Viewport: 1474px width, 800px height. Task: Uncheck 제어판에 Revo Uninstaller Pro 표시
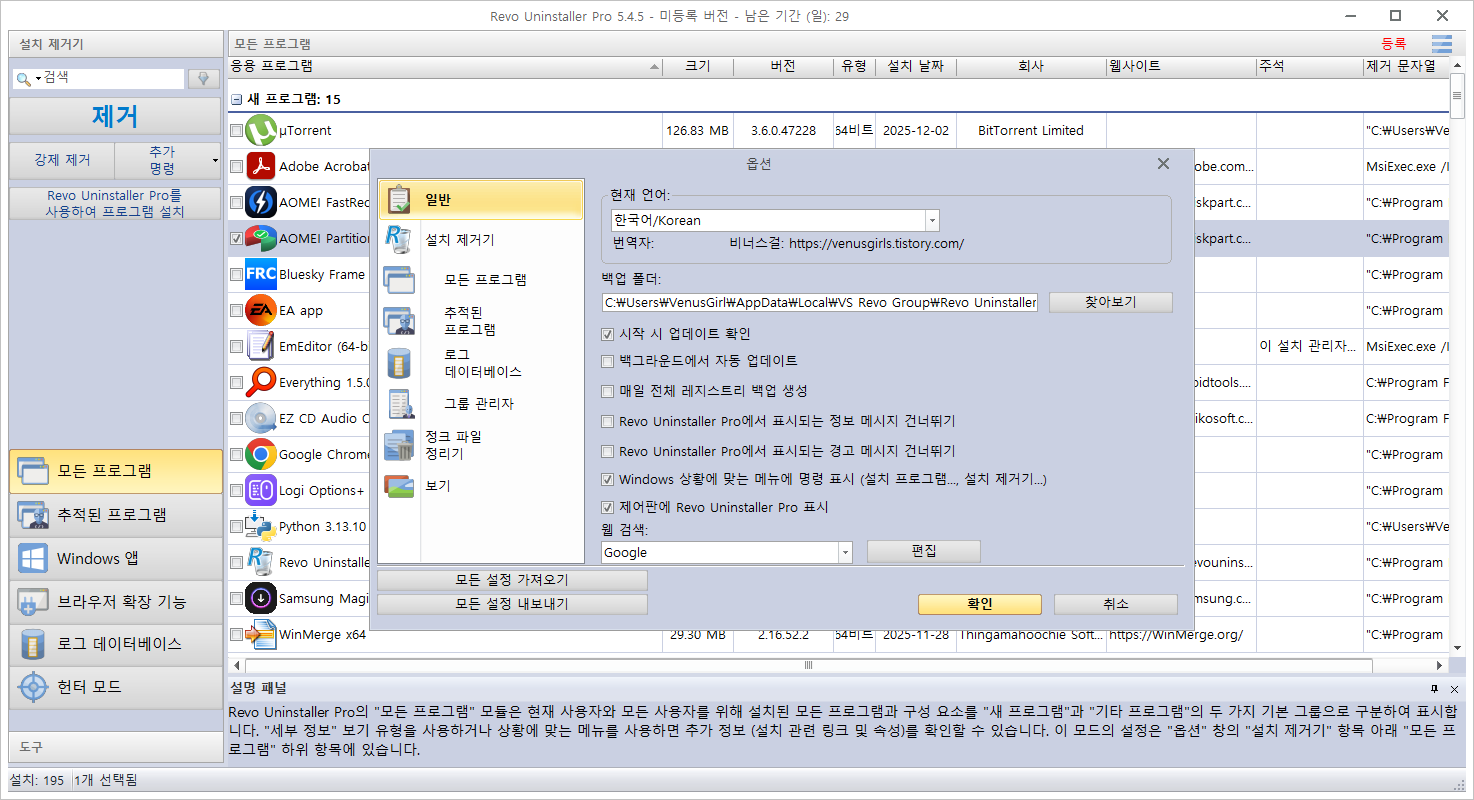pyautogui.click(x=608, y=508)
